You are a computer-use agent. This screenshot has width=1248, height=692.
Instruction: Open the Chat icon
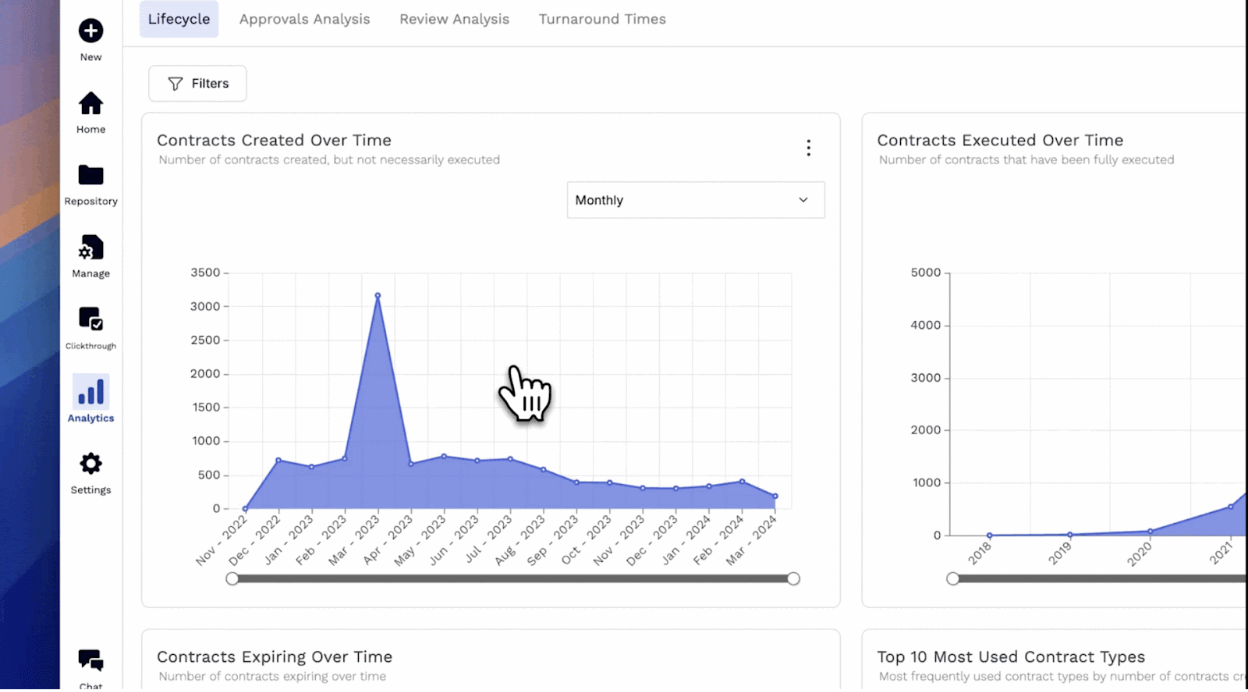pos(91,661)
